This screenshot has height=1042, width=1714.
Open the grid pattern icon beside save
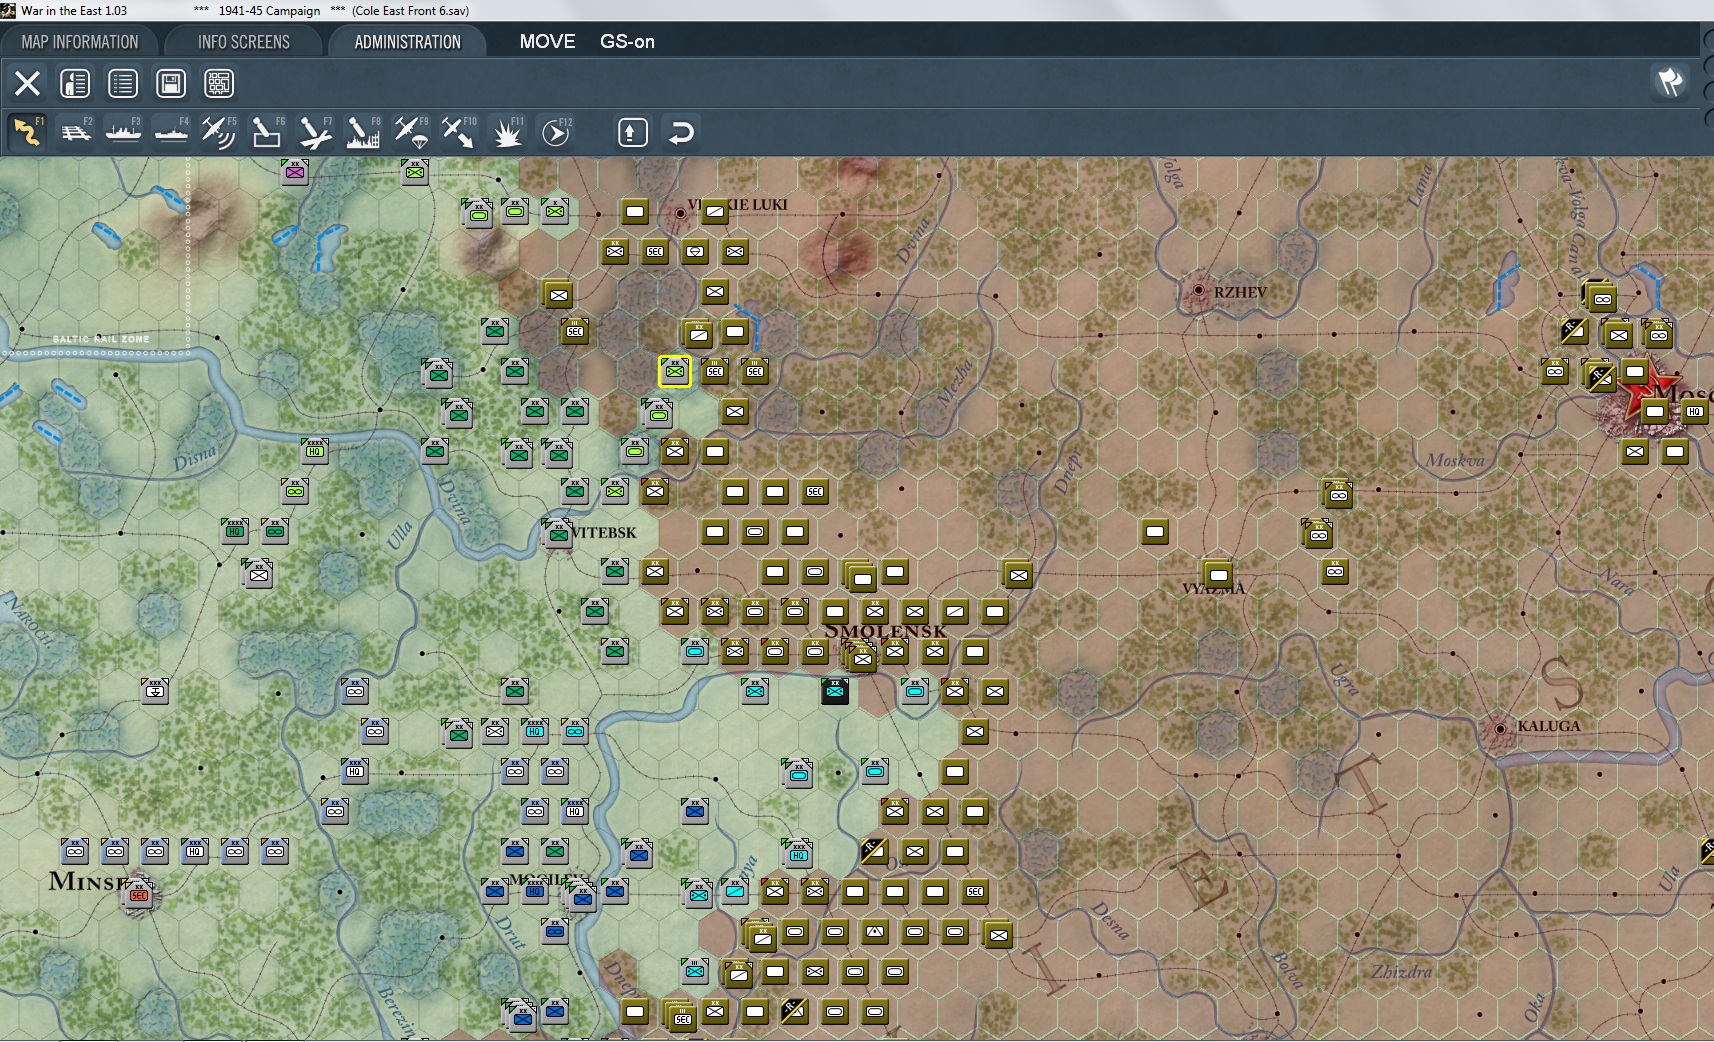click(219, 83)
